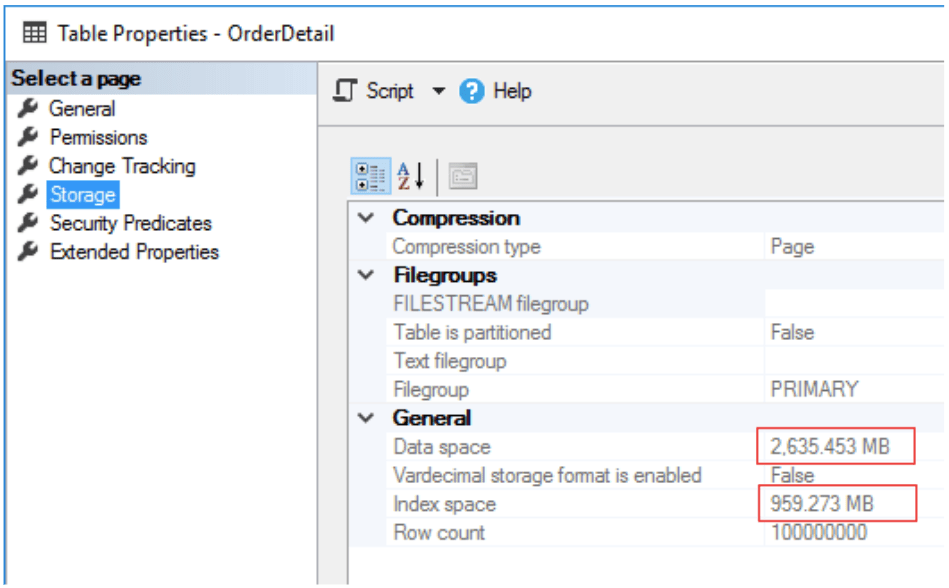The width and height of the screenshot is (949, 588).
Task: Select the Extended Properties page
Action: 134,252
